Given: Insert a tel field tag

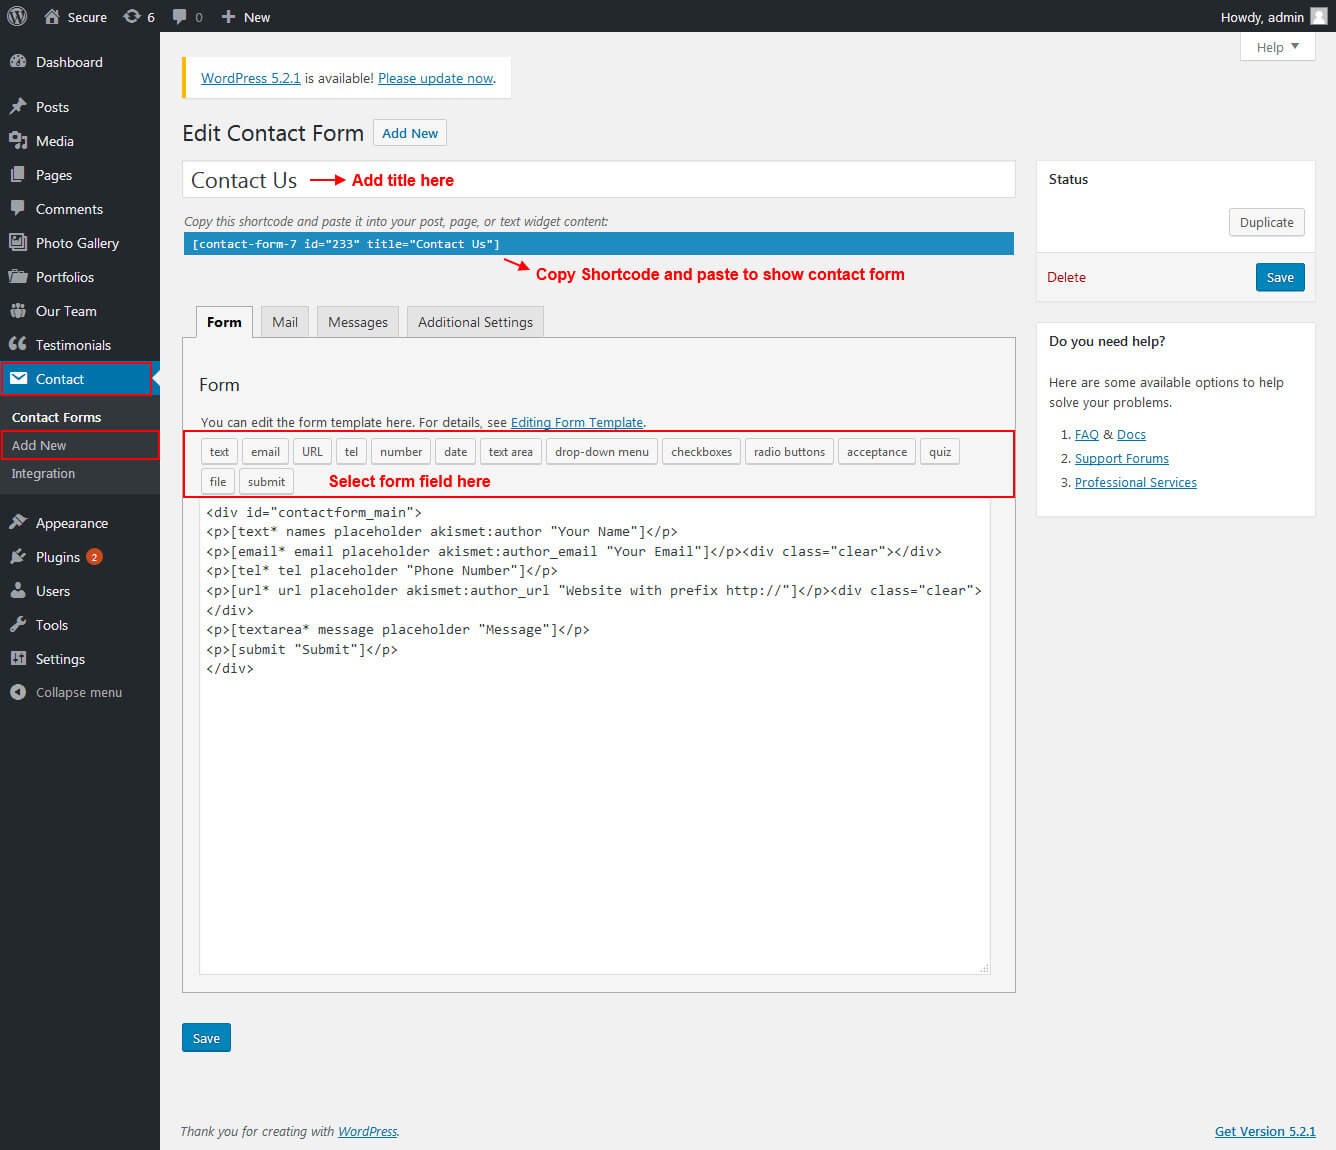Looking at the screenshot, I should click(351, 452).
